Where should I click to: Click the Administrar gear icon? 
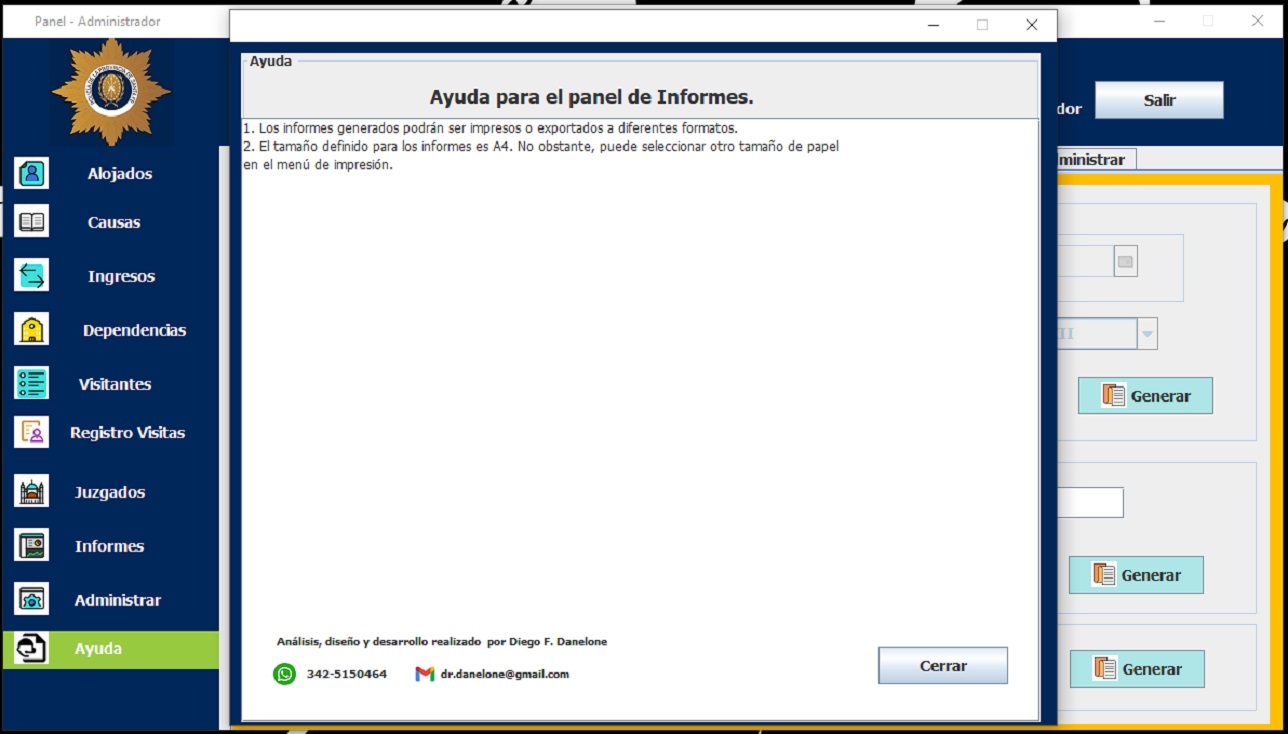32,600
